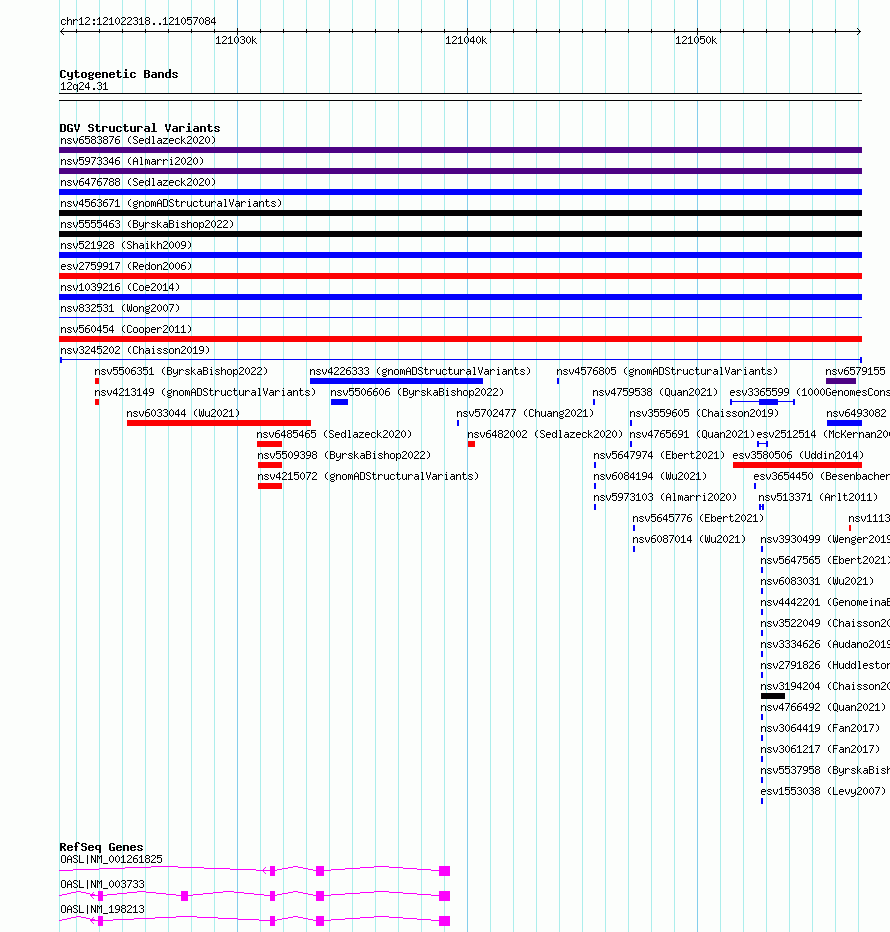Click the 121030k ruler tick label
Image resolution: width=890 pixels, height=932 pixels.
click(x=236, y=40)
